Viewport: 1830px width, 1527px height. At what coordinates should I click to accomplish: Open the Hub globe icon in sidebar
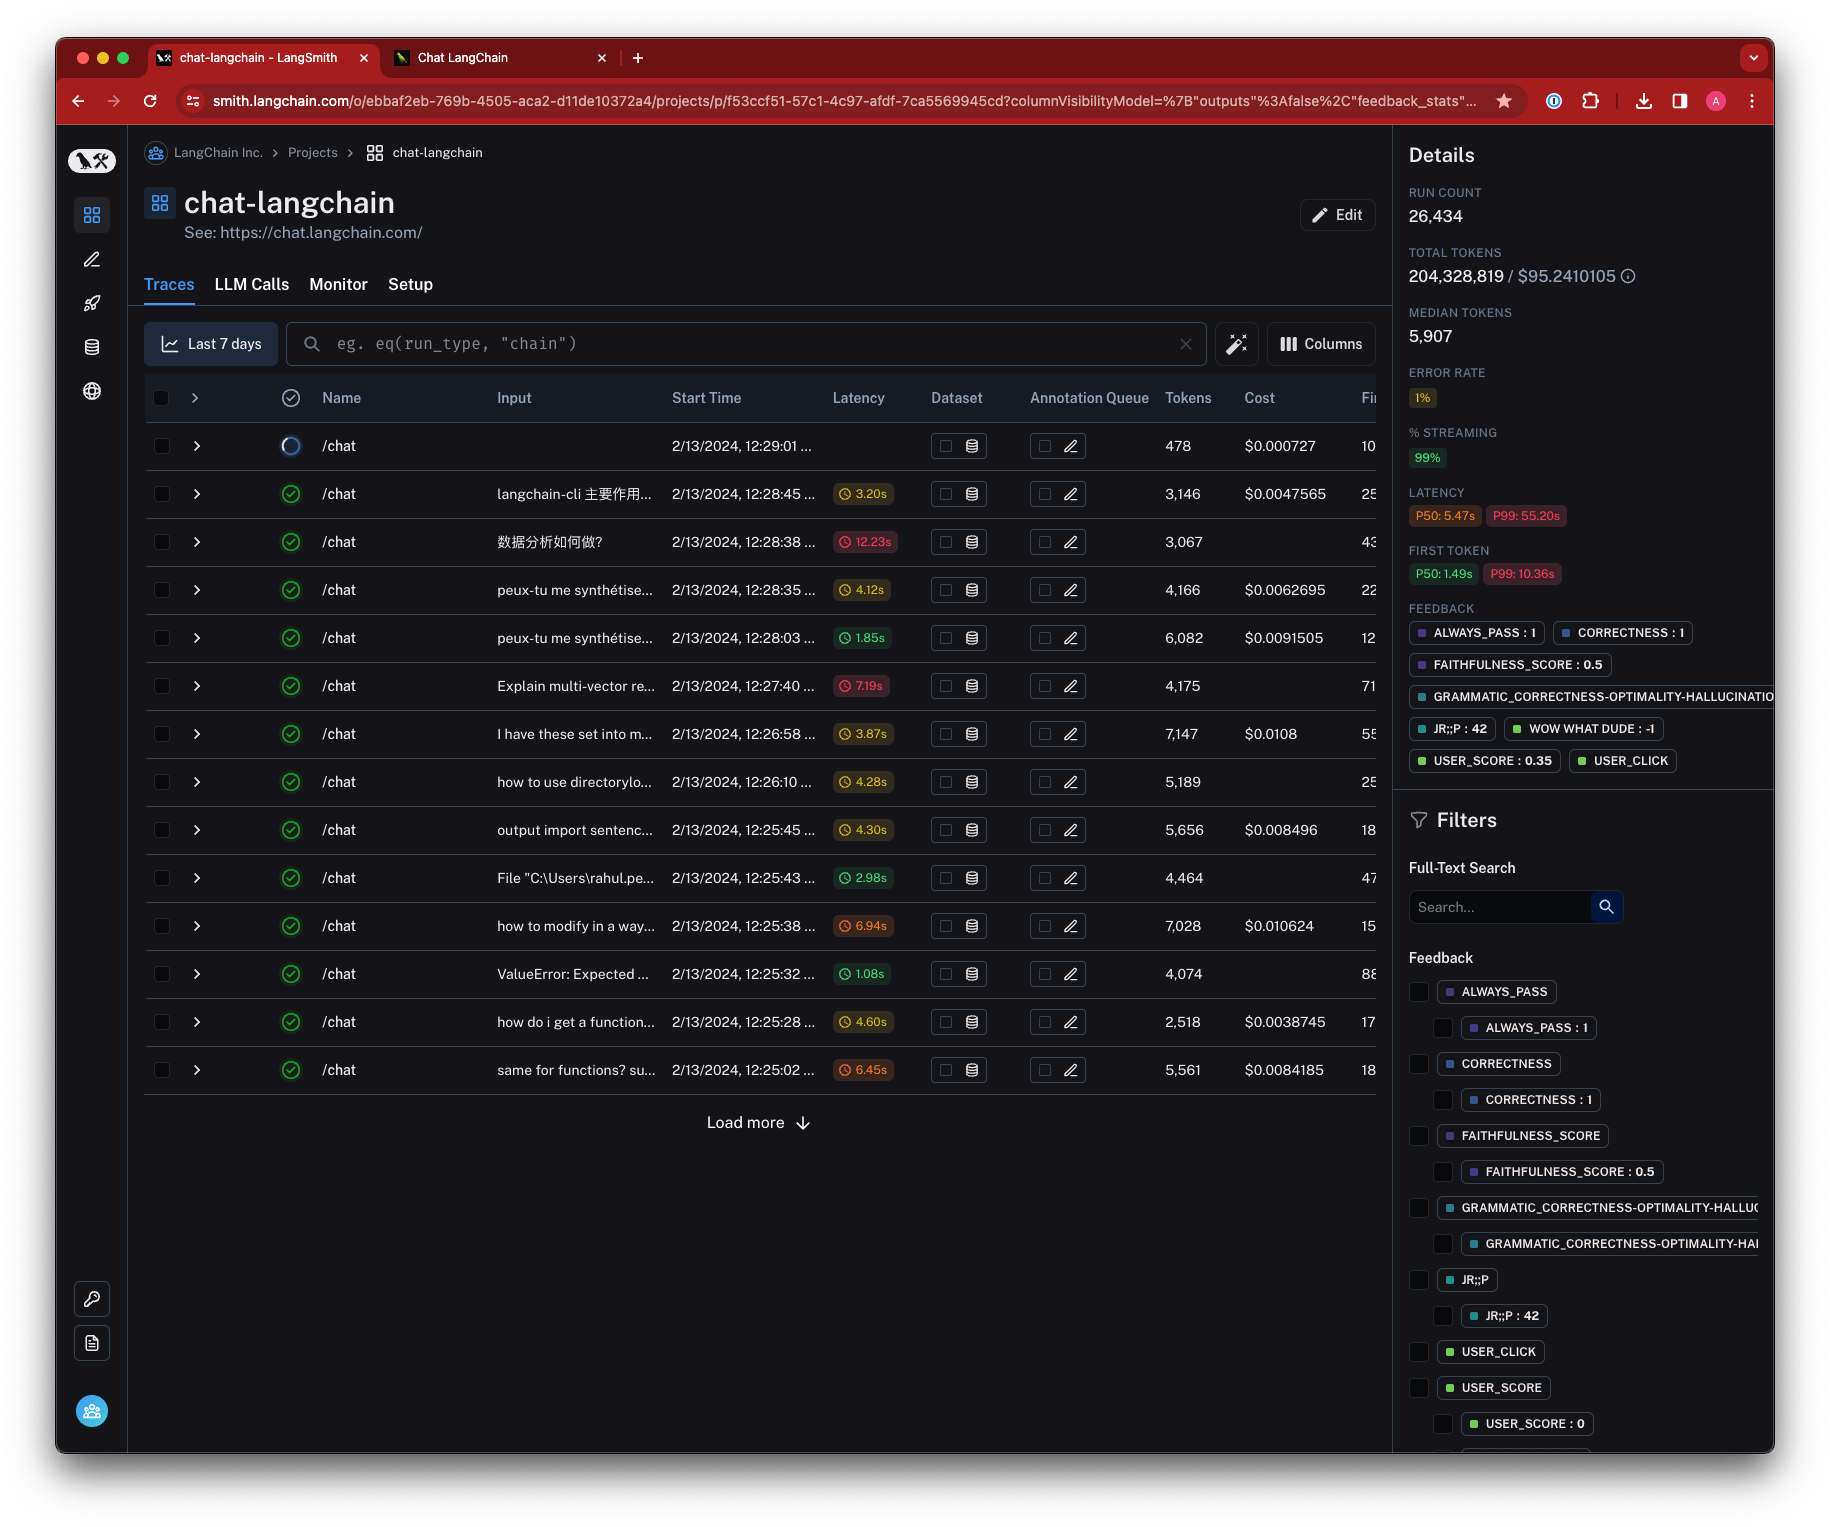92,391
